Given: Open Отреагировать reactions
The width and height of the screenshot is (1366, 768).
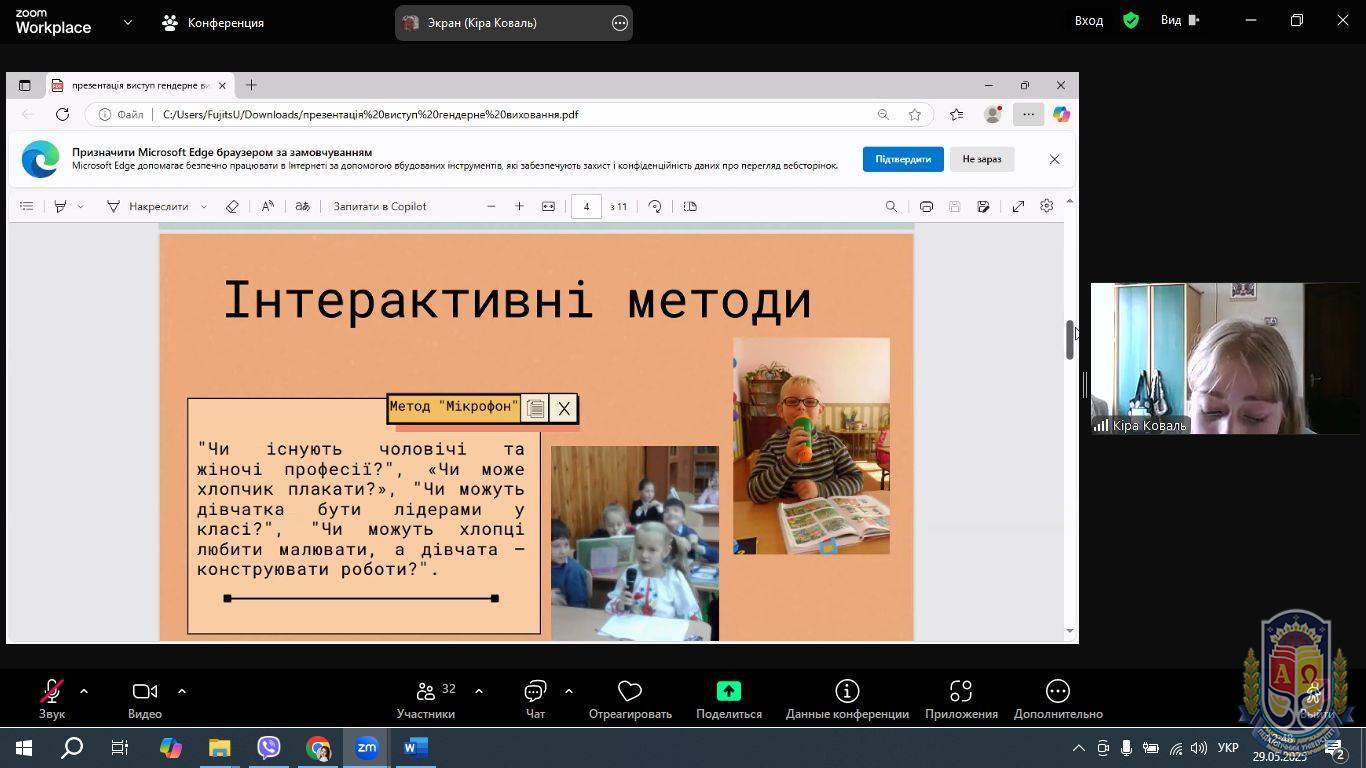Looking at the screenshot, I should pos(630,699).
